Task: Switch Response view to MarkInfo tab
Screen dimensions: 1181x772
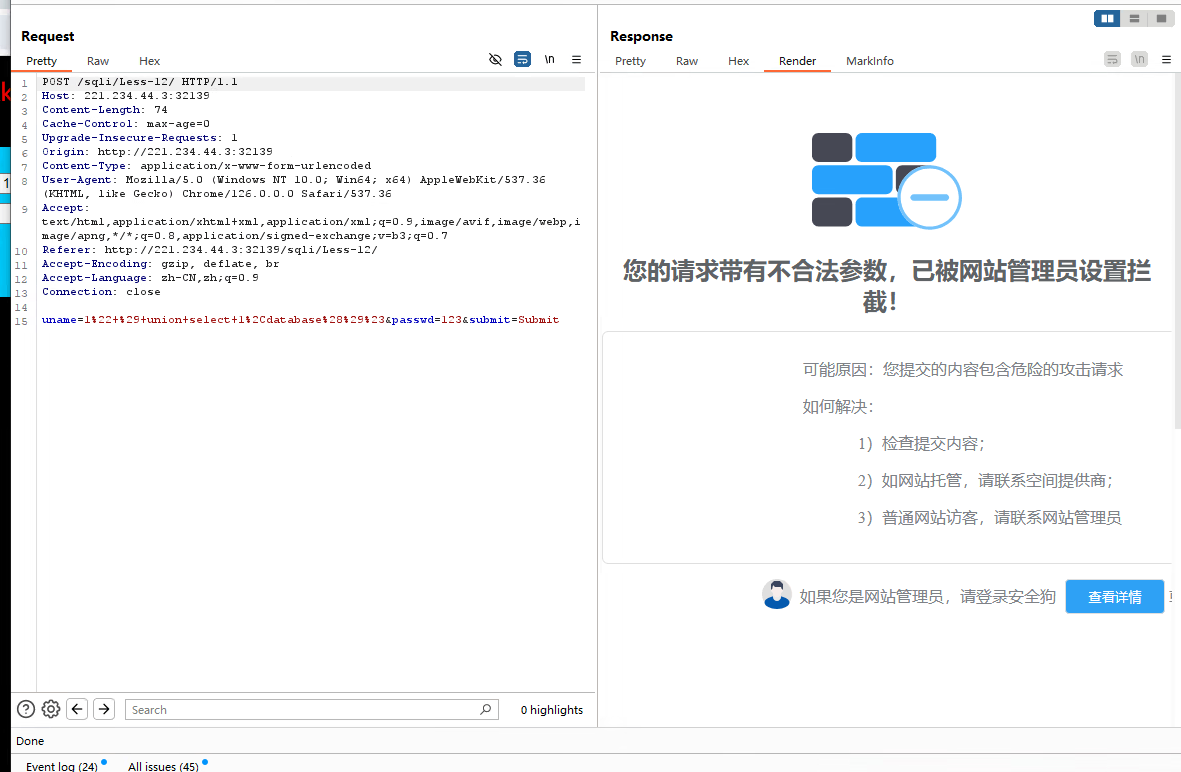Action: [870, 61]
